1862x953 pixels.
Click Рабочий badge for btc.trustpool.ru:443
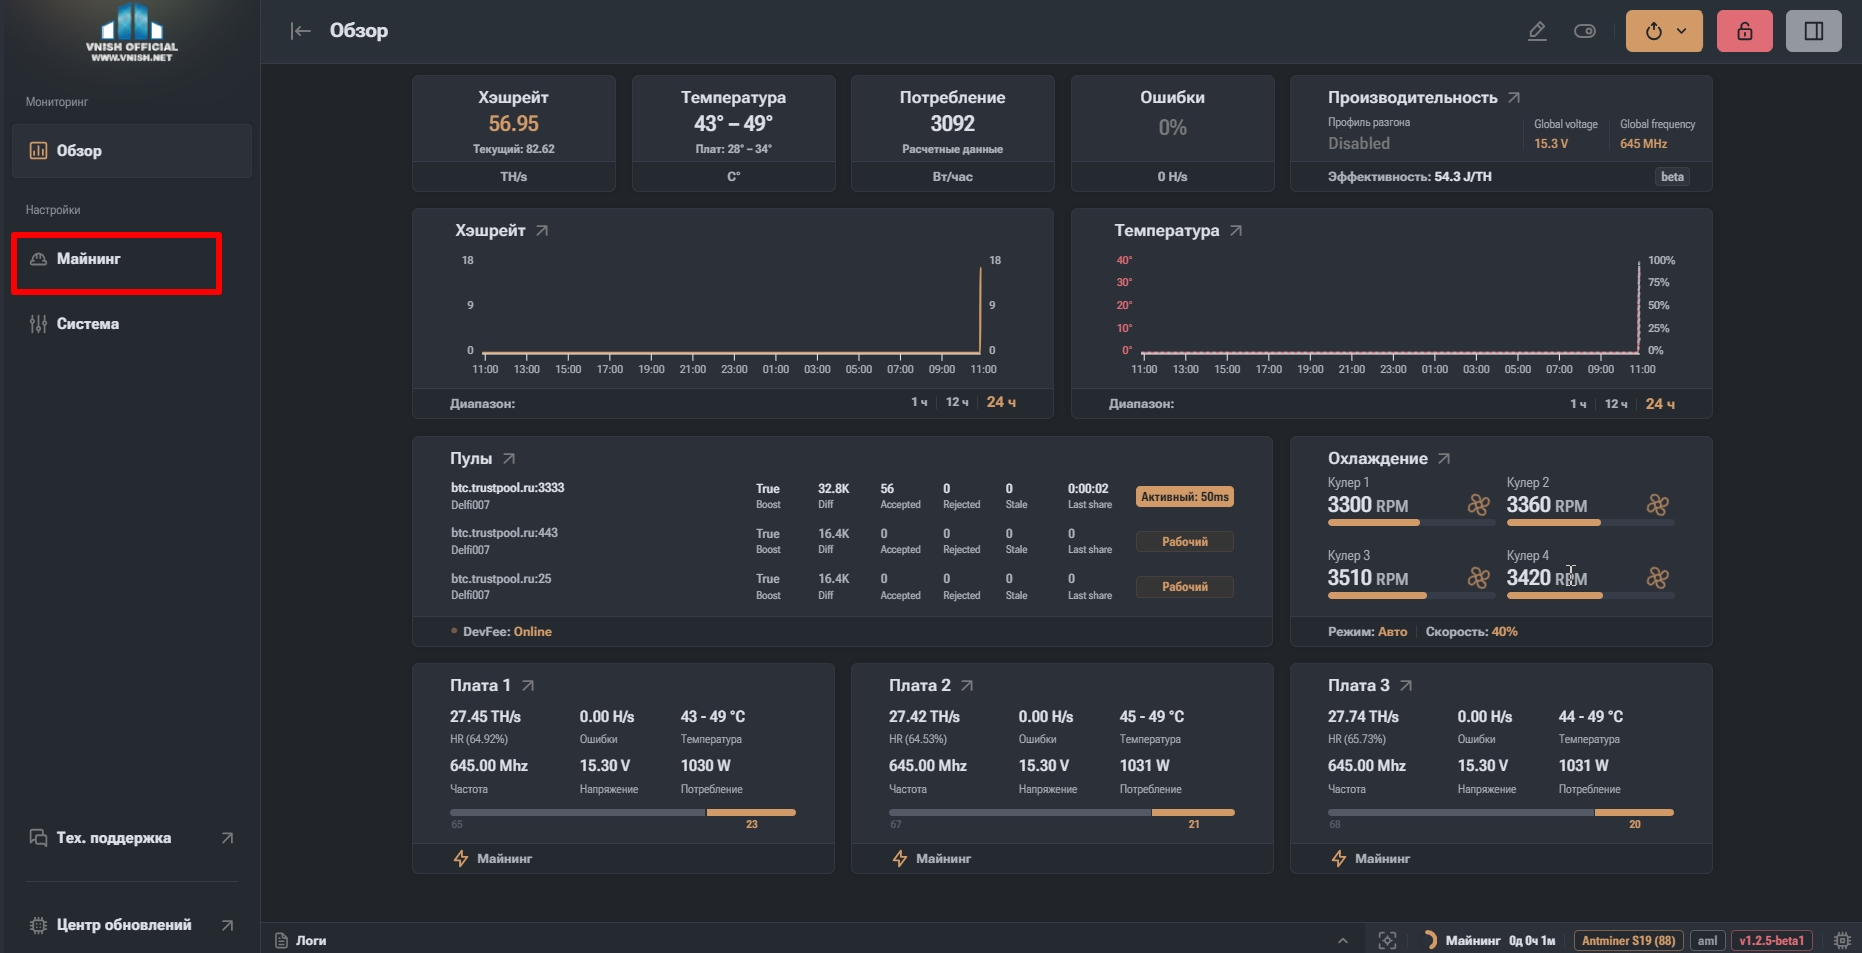click(x=1185, y=542)
